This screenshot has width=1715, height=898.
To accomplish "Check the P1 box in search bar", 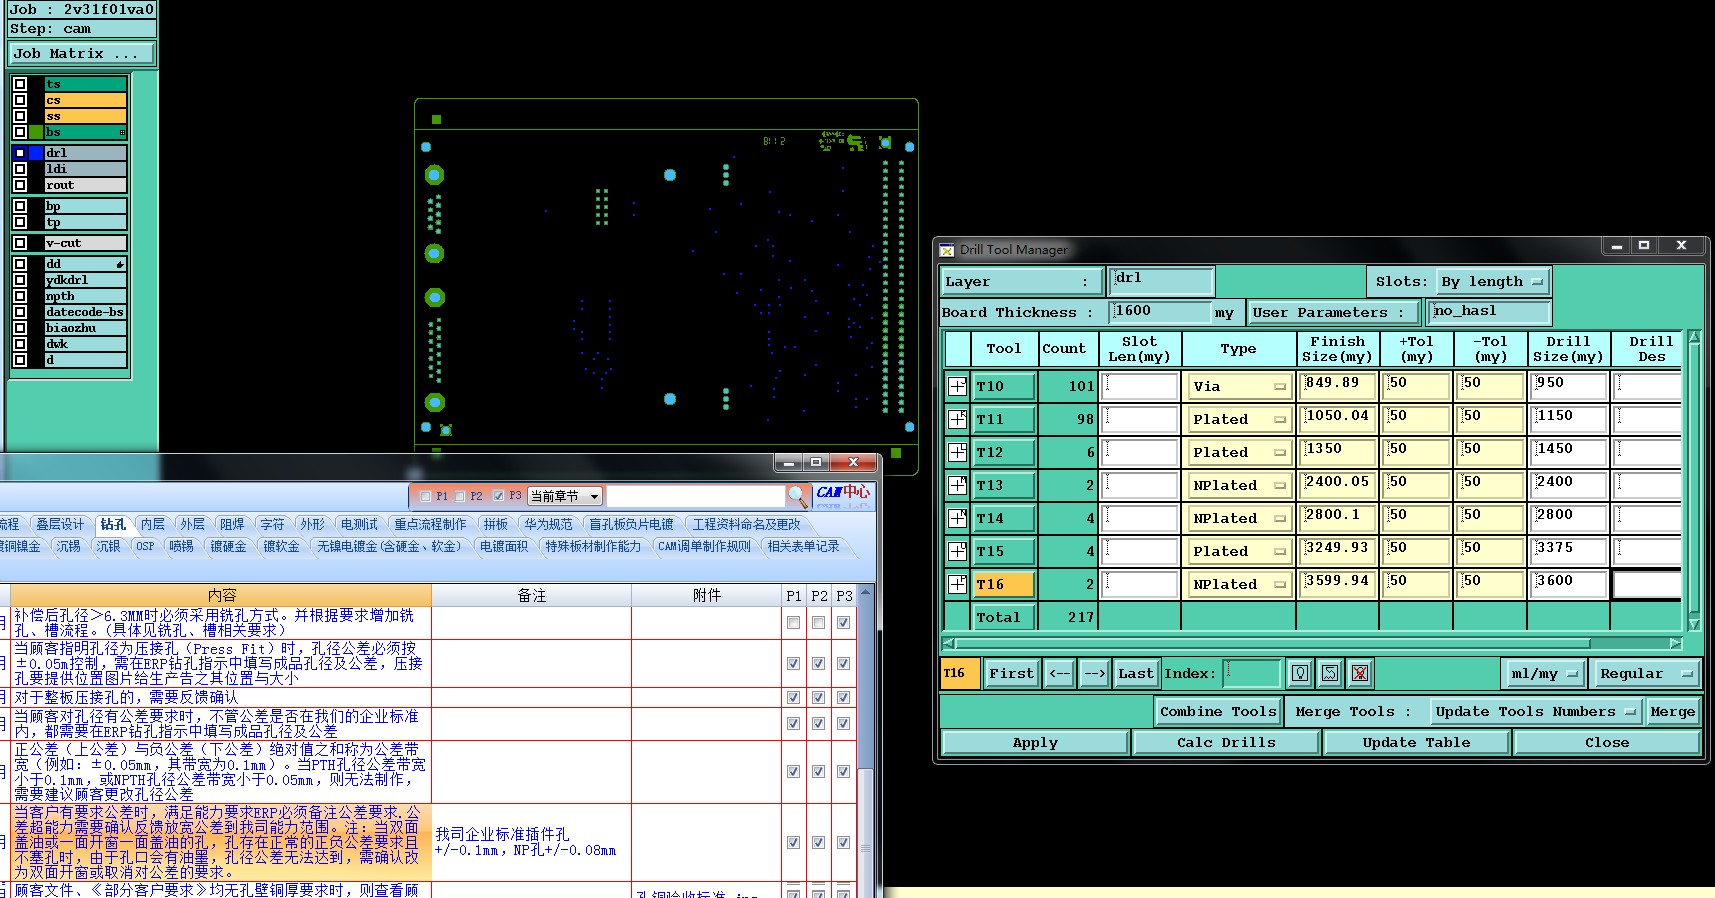I will click(x=426, y=496).
